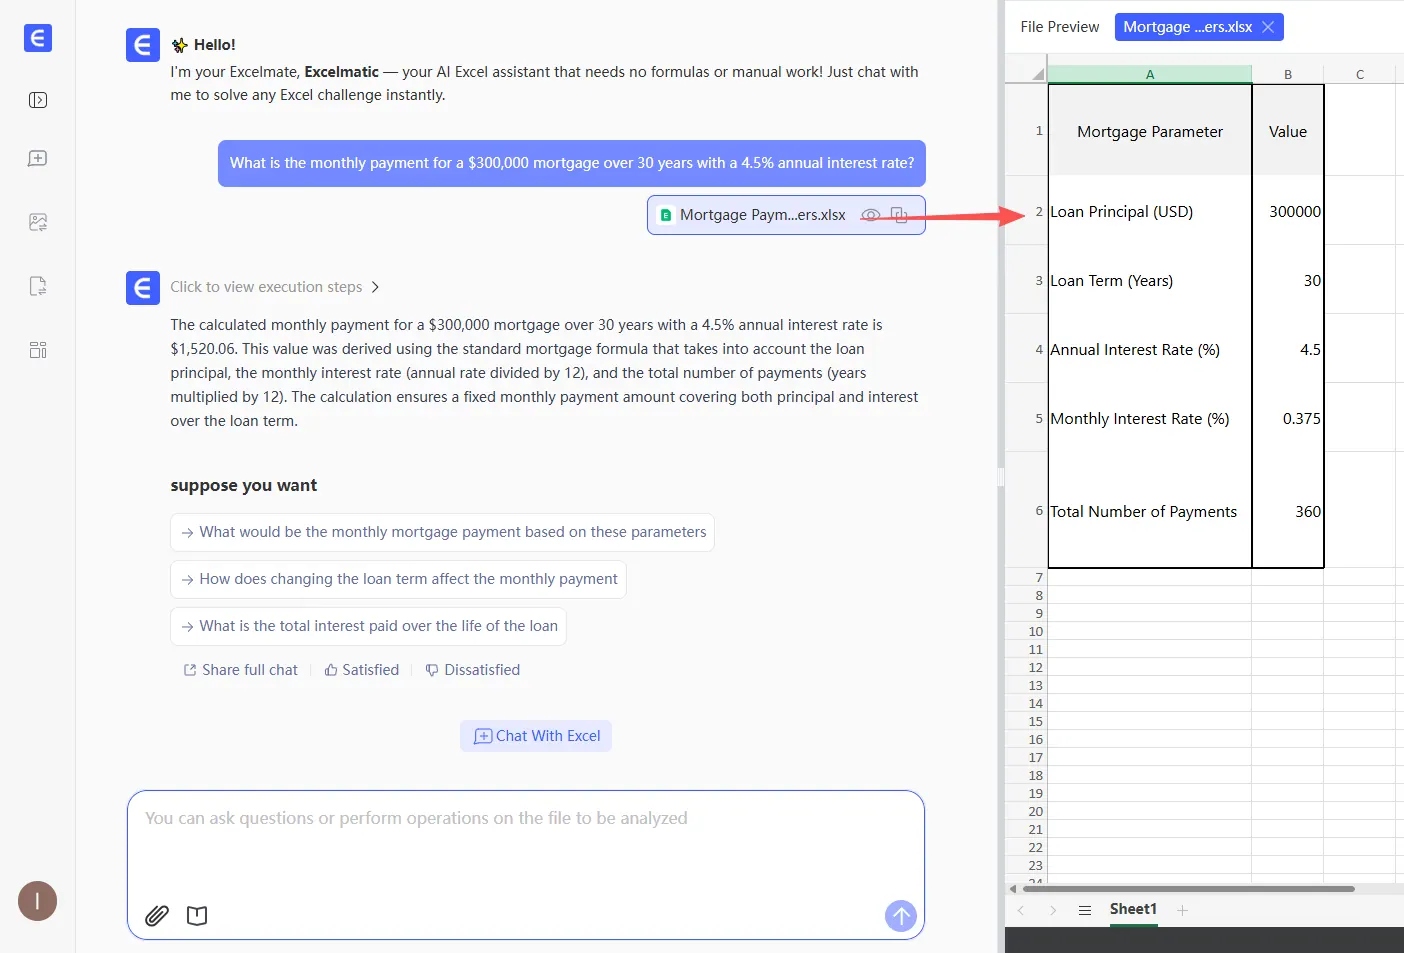This screenshot has height=953, width=1404.
Task: Close the Mortgage ...ers.xlsx preview tab
Action: [x=1268, y=27]
